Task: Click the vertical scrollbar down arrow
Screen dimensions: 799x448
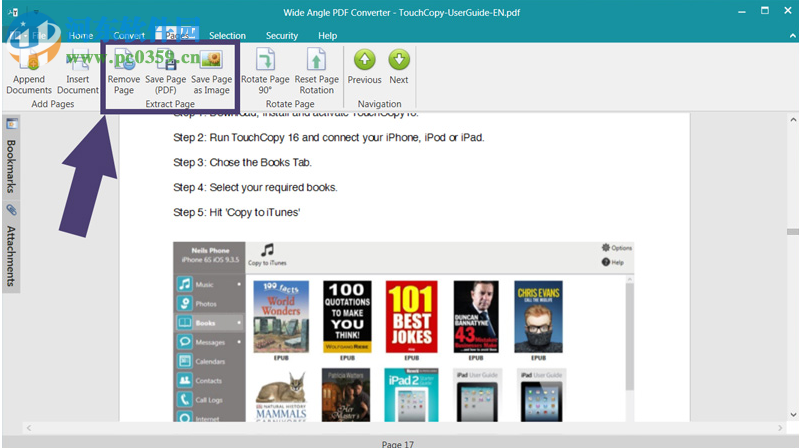Action: tap(793, 415)
